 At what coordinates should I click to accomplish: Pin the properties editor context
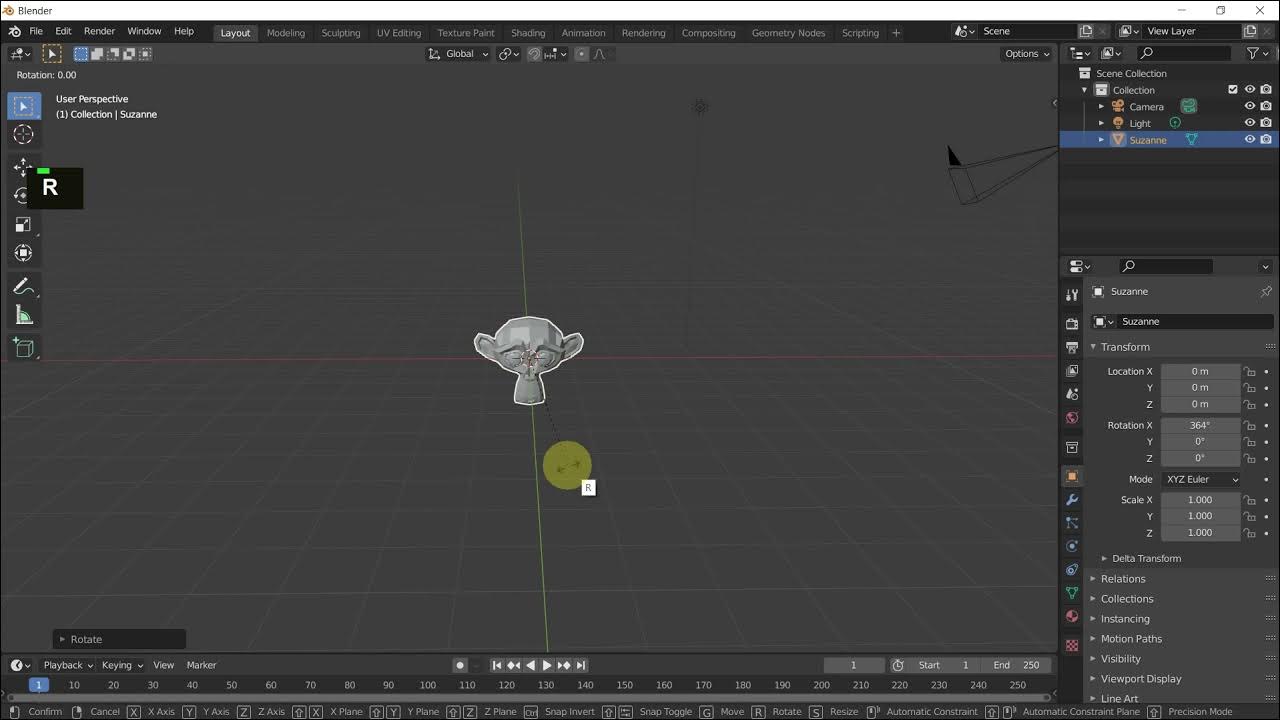coord(1266,291)
